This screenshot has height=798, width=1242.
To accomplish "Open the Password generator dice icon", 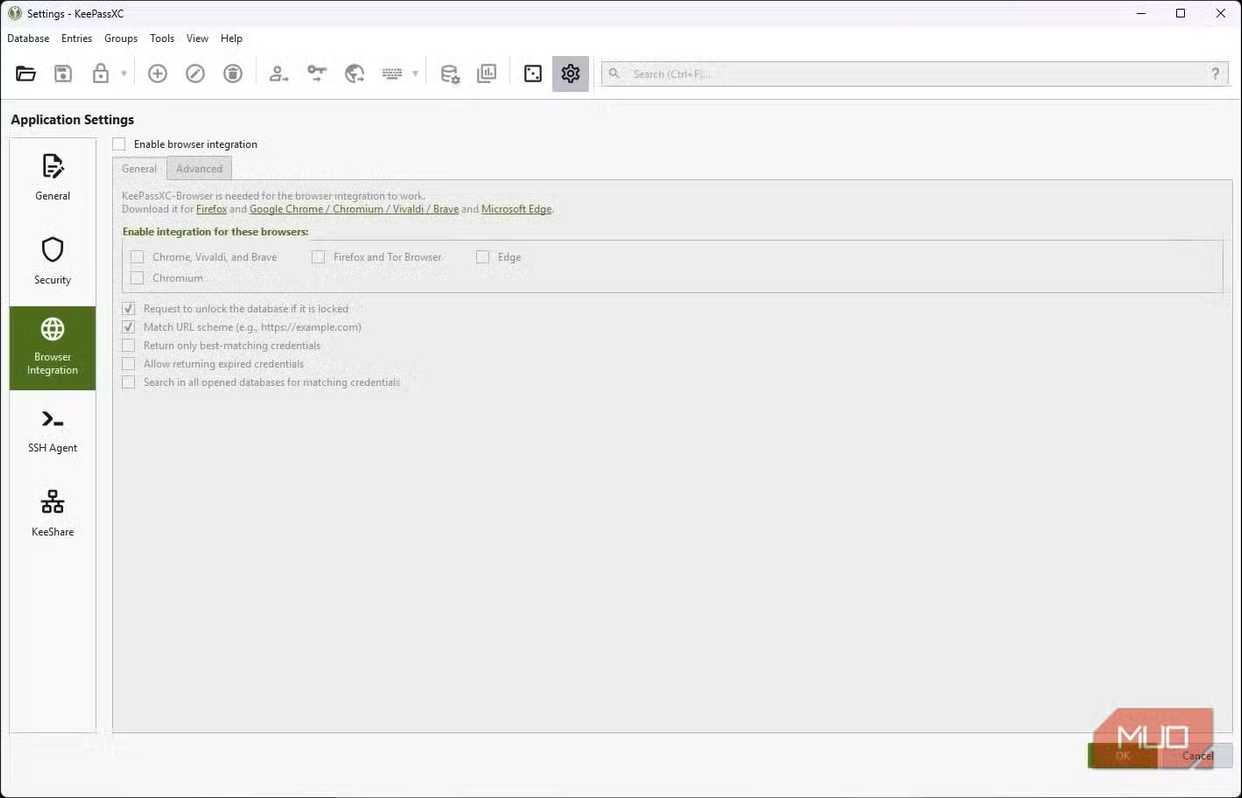I will pyautogui.click(x=533, y=73).
